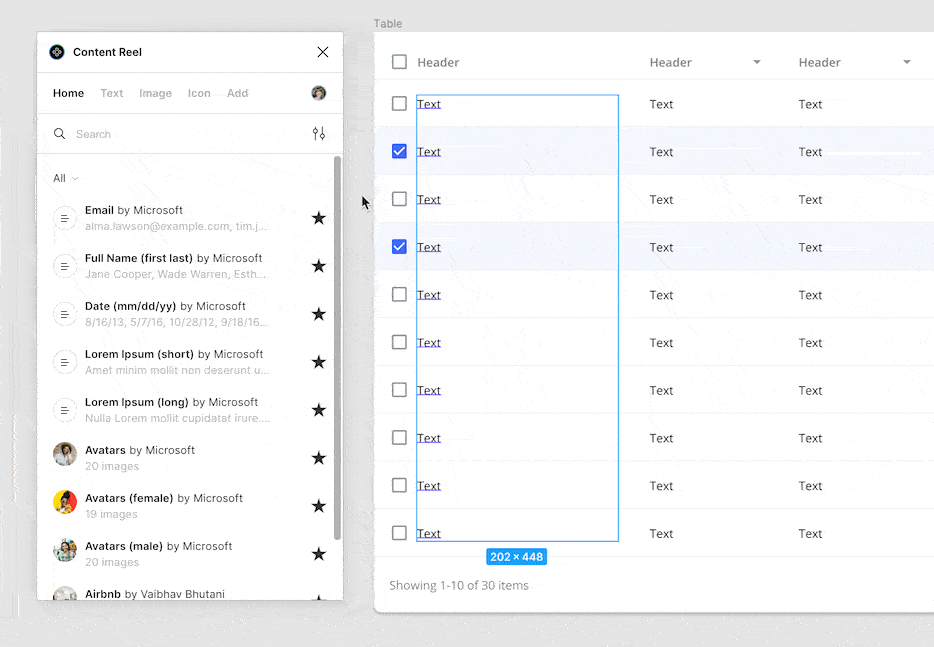Open the filter settings sliders icon
This screenshot has height=647, width=934.
tap(319, 133)
